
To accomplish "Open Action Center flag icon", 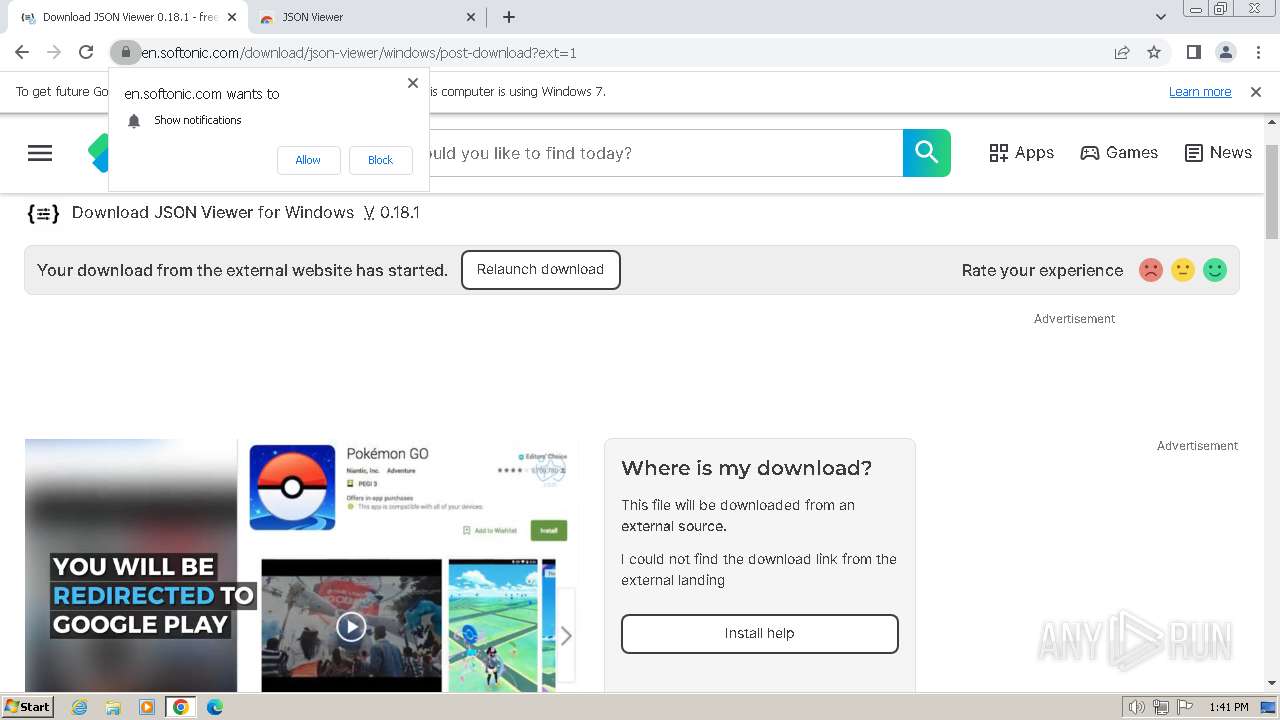I will click(x=1184, y=707).
